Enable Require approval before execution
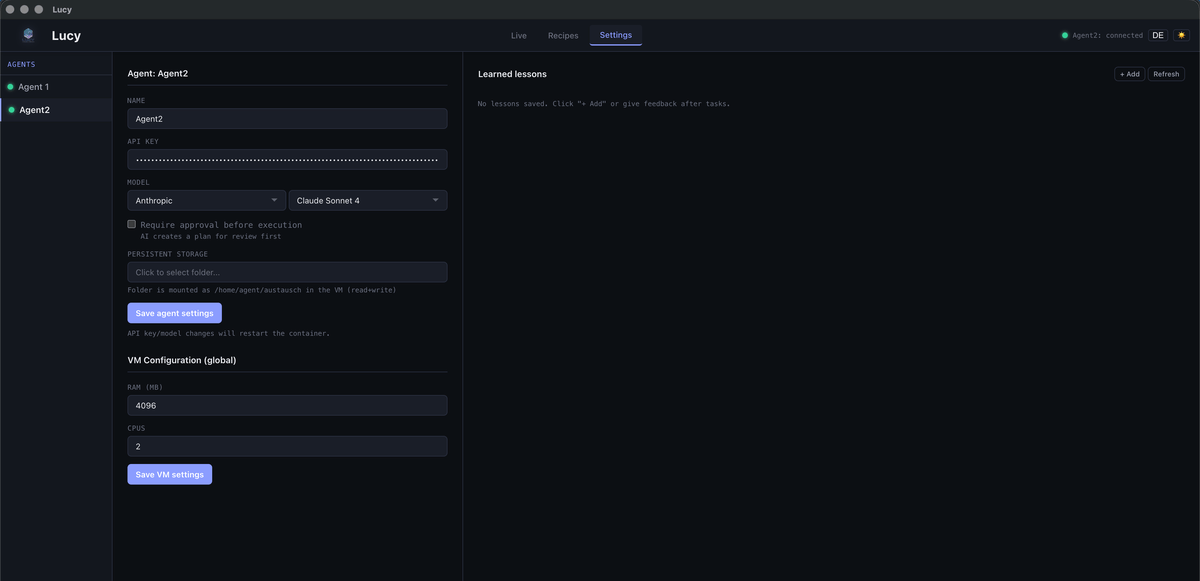1200x581 pixels. [x=131, y=223]
